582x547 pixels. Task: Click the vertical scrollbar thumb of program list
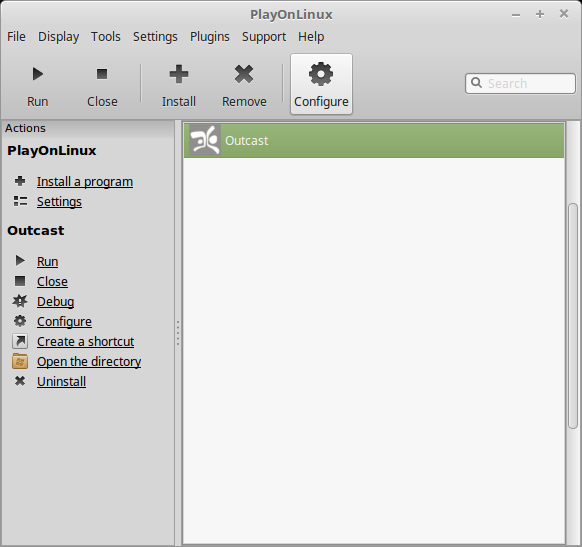point(573,316)
